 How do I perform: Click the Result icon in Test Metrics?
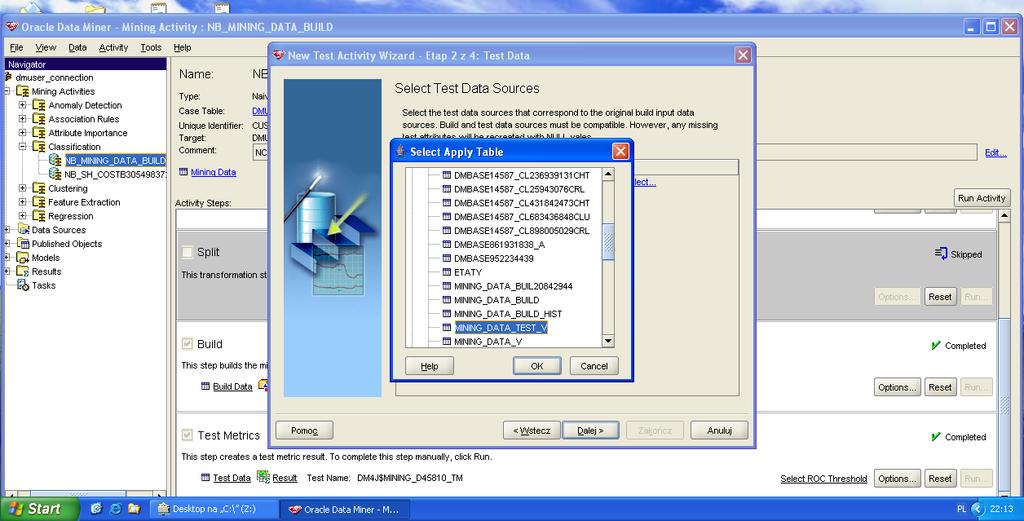(x=263, y=477)
